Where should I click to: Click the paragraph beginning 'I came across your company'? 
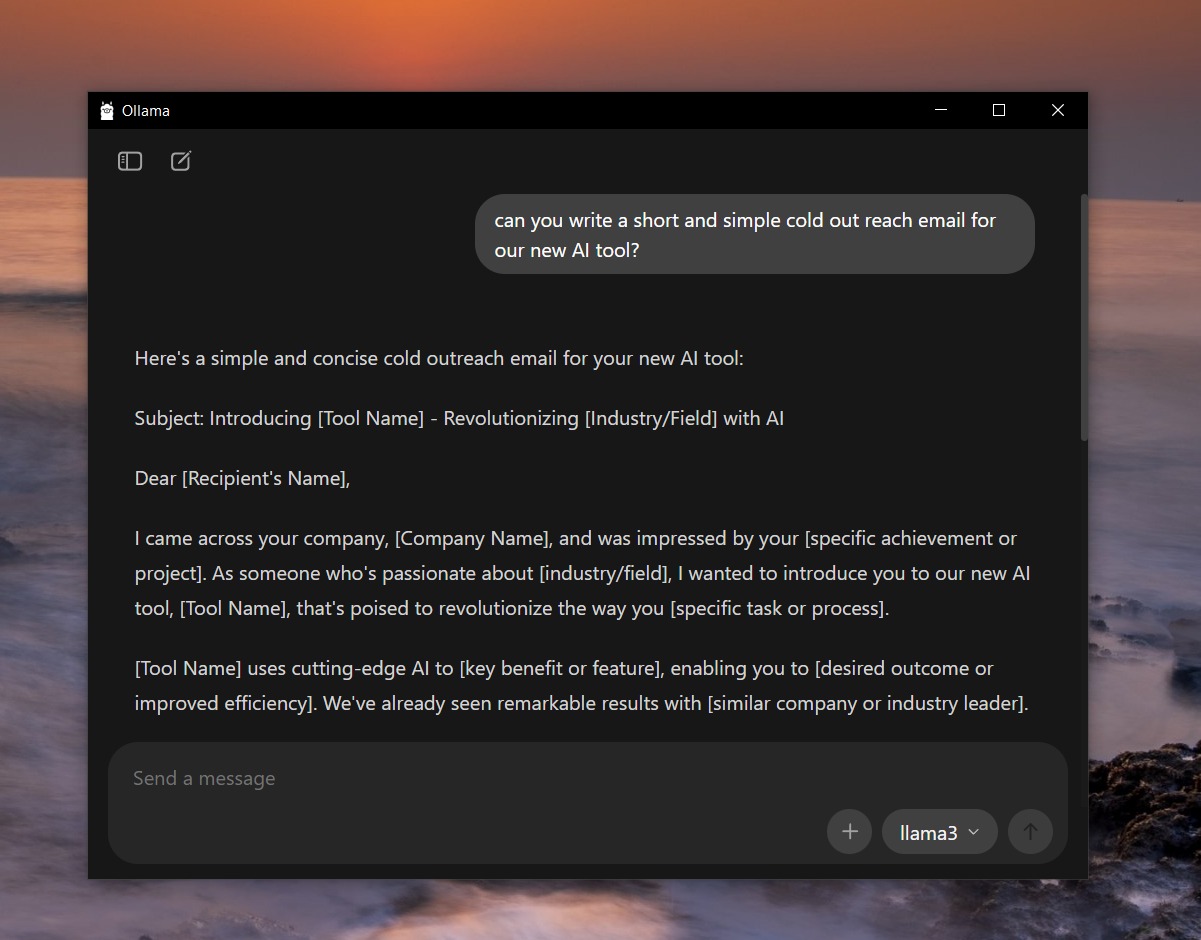pos(583,573)
